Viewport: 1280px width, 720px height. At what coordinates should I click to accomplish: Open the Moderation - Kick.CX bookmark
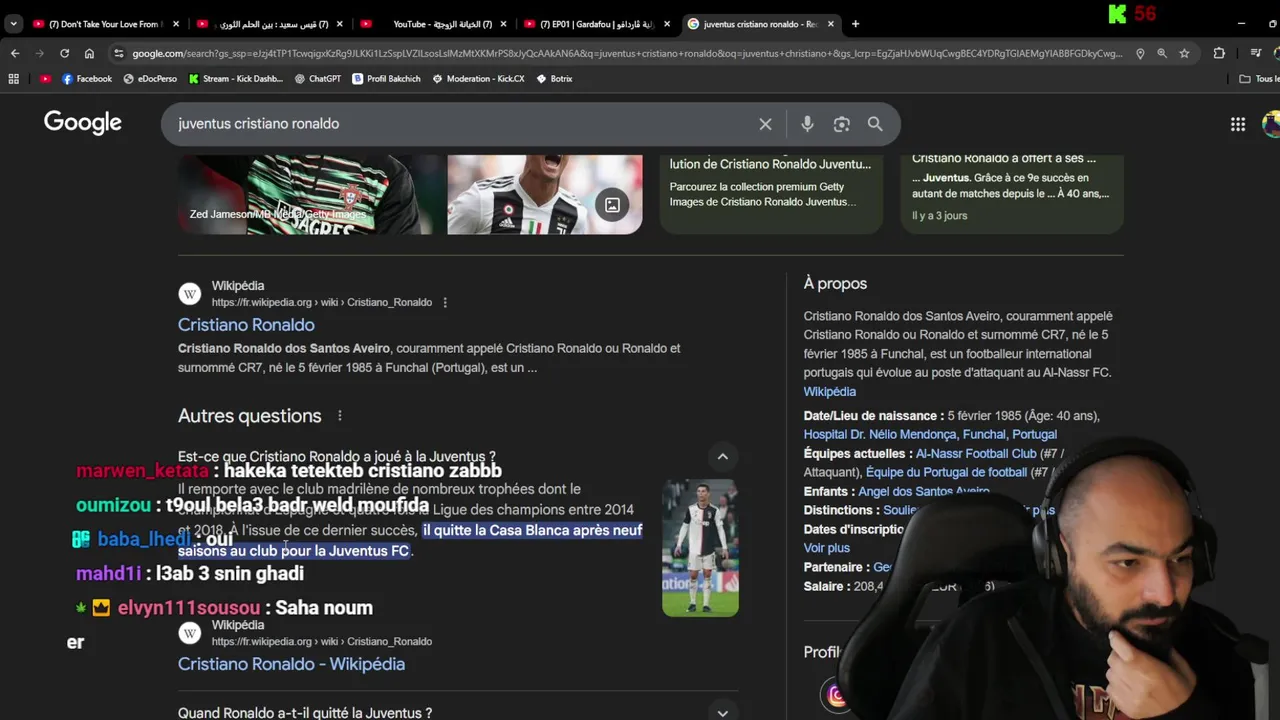pyautogui.click(x=478, y=78)
